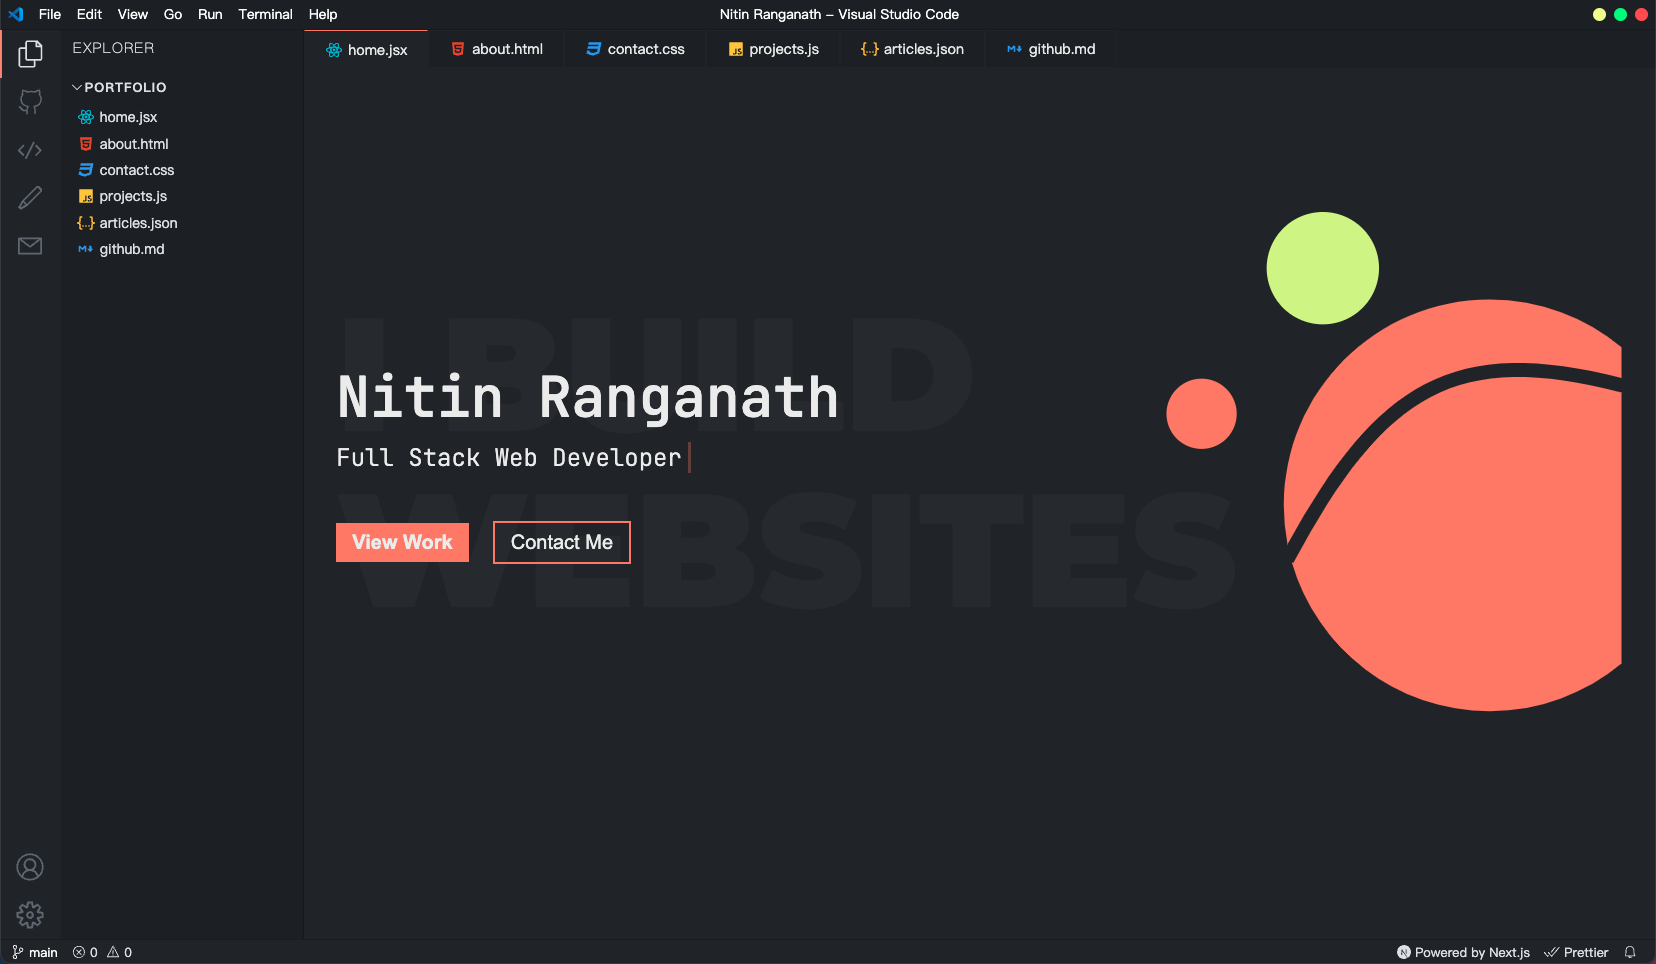The image size is (1656, 964).
Task: Open the settings gear icon
Action: [x=30, y=915]
